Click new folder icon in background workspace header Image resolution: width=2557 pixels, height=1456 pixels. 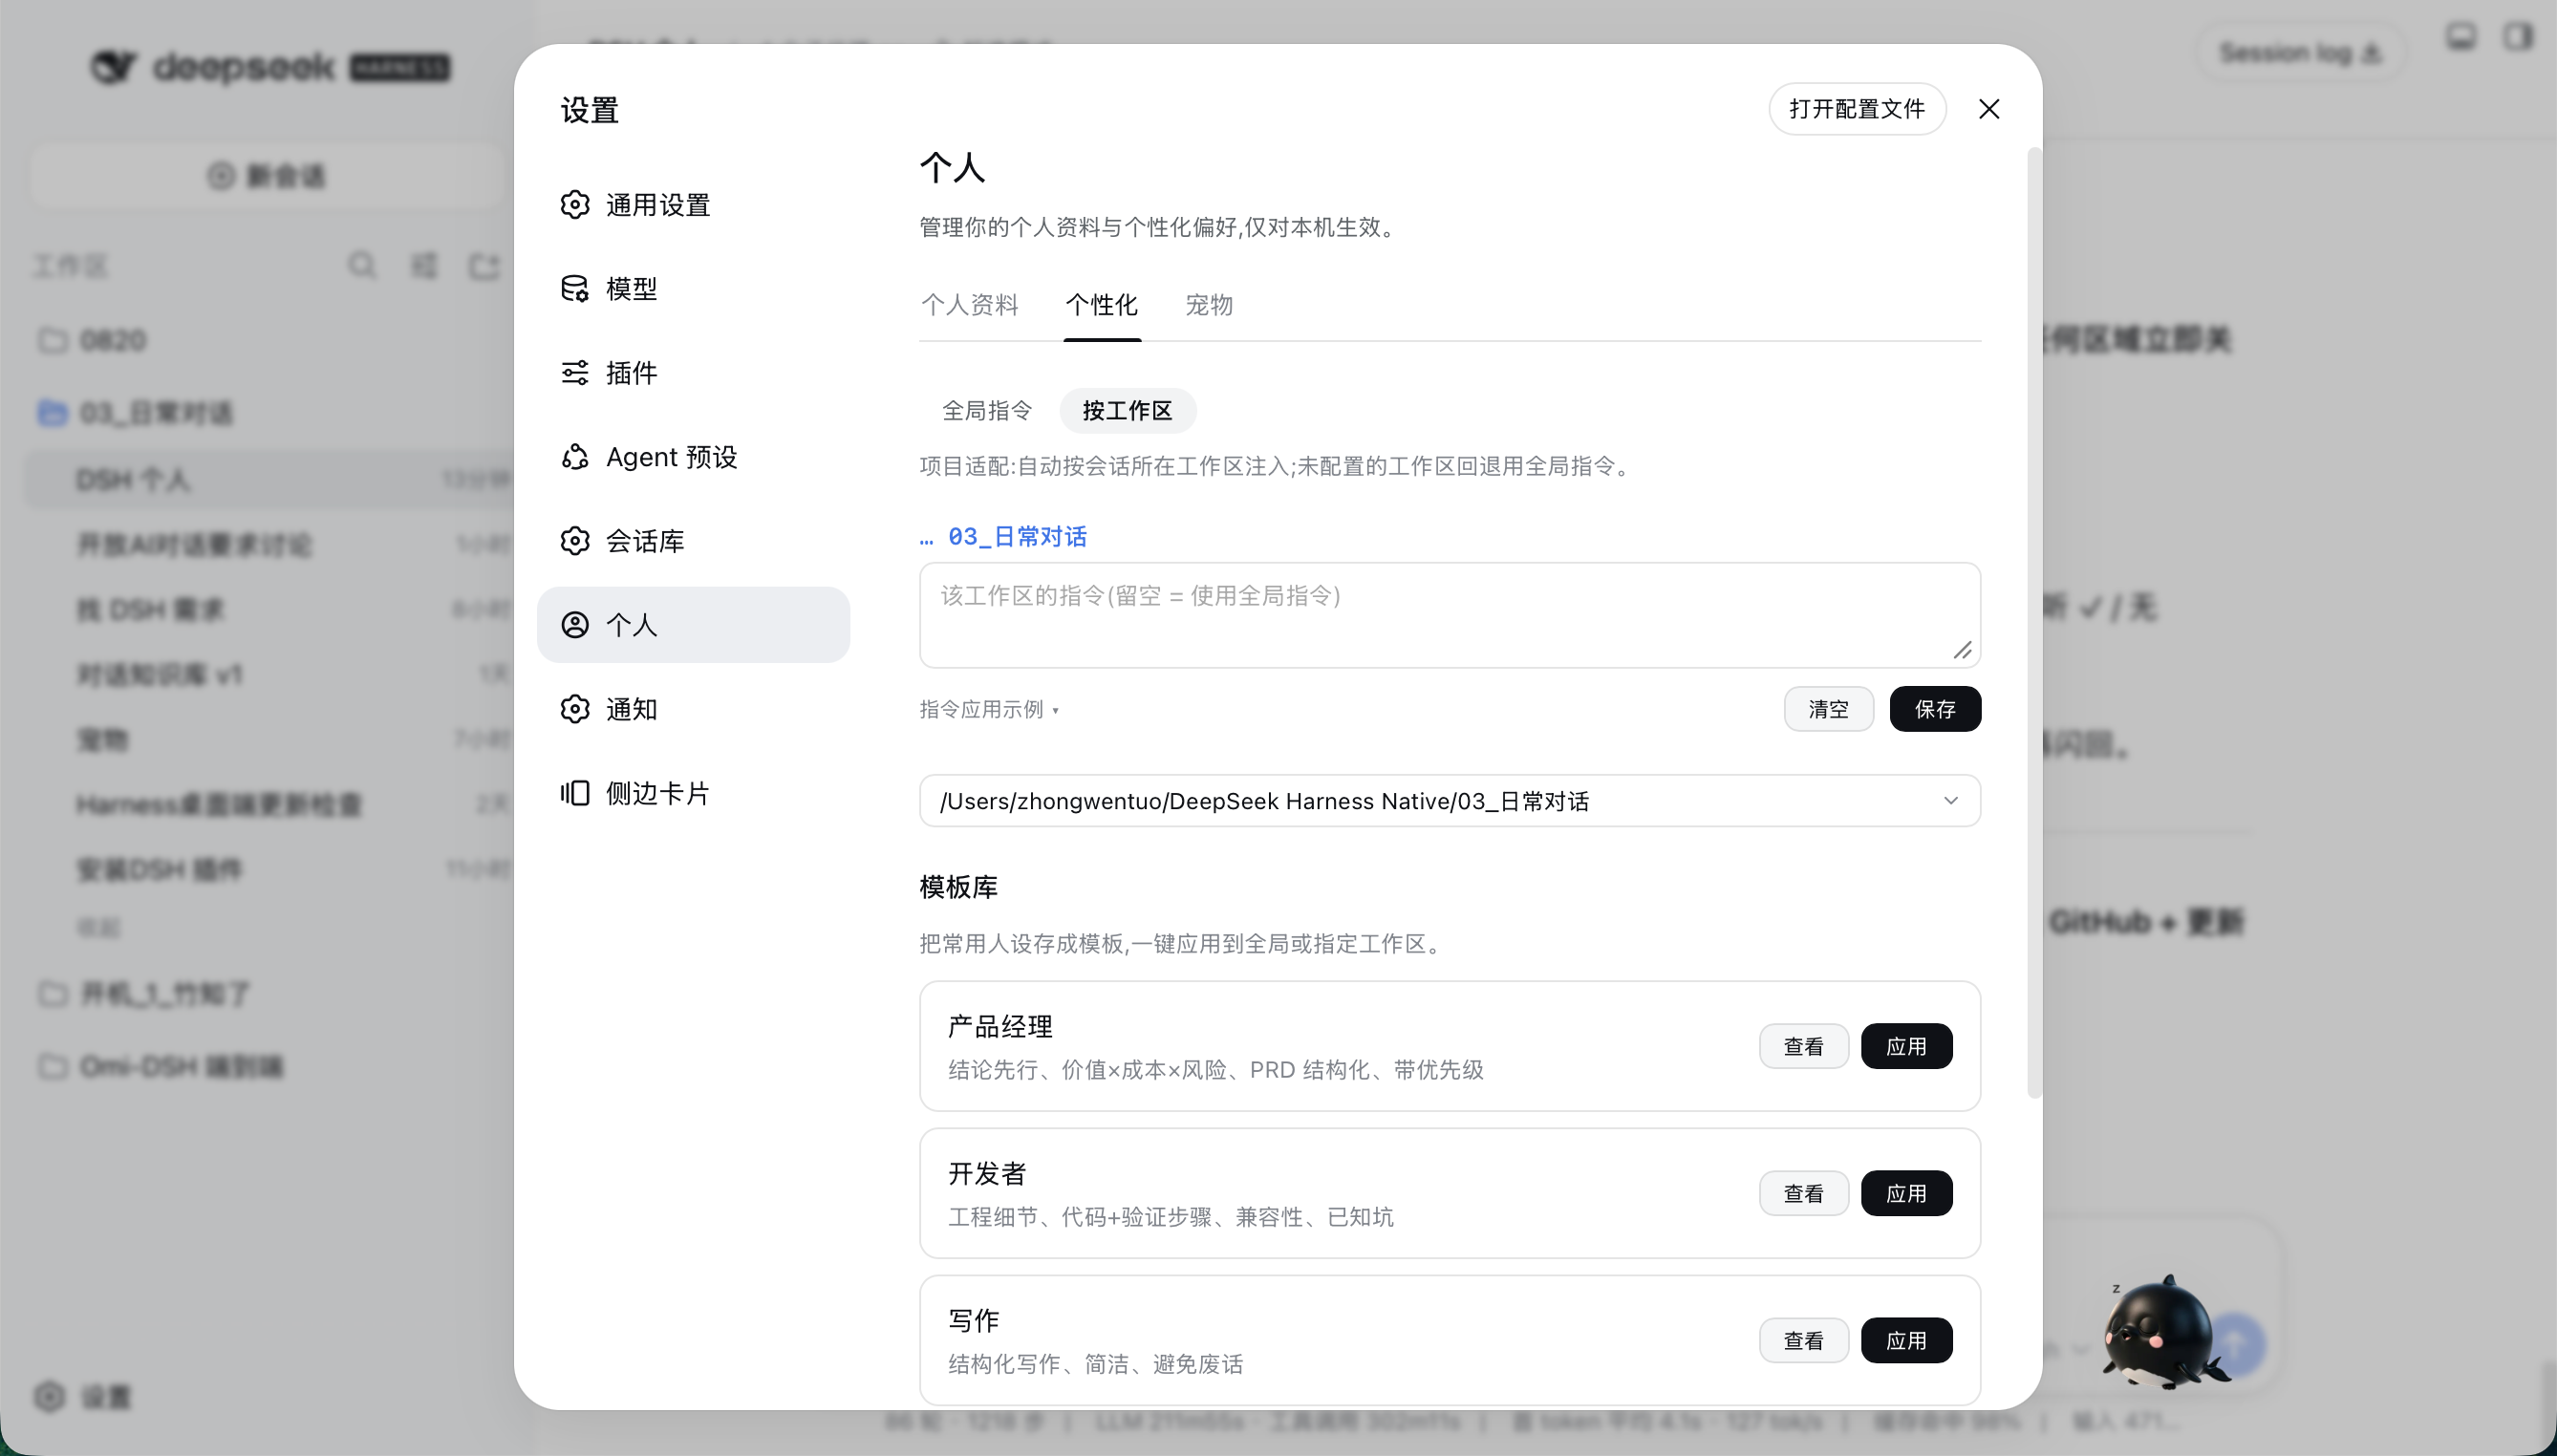485,266
